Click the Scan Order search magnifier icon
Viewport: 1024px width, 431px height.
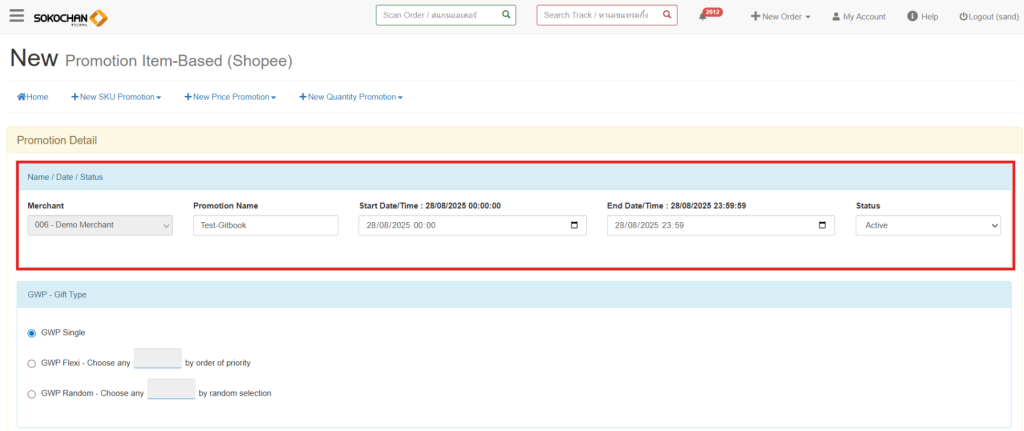506,15
